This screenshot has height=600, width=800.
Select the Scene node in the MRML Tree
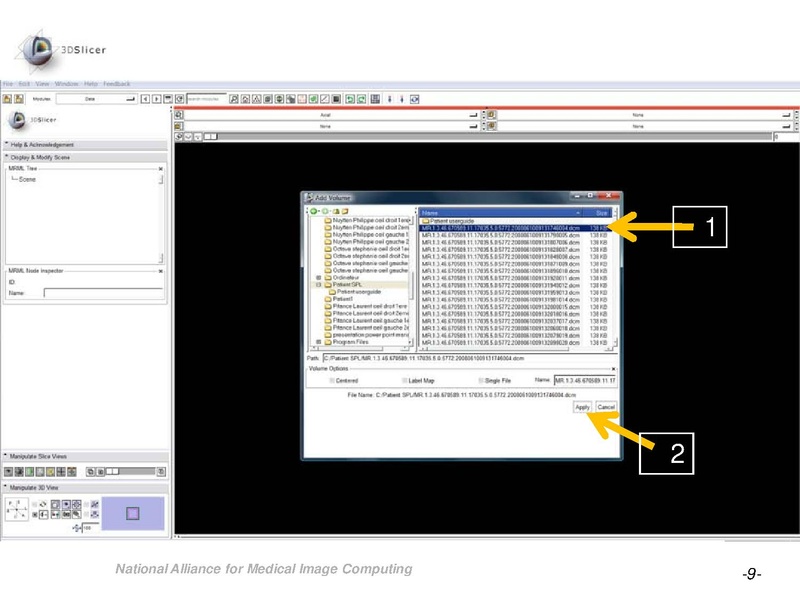tap(27, 180)
